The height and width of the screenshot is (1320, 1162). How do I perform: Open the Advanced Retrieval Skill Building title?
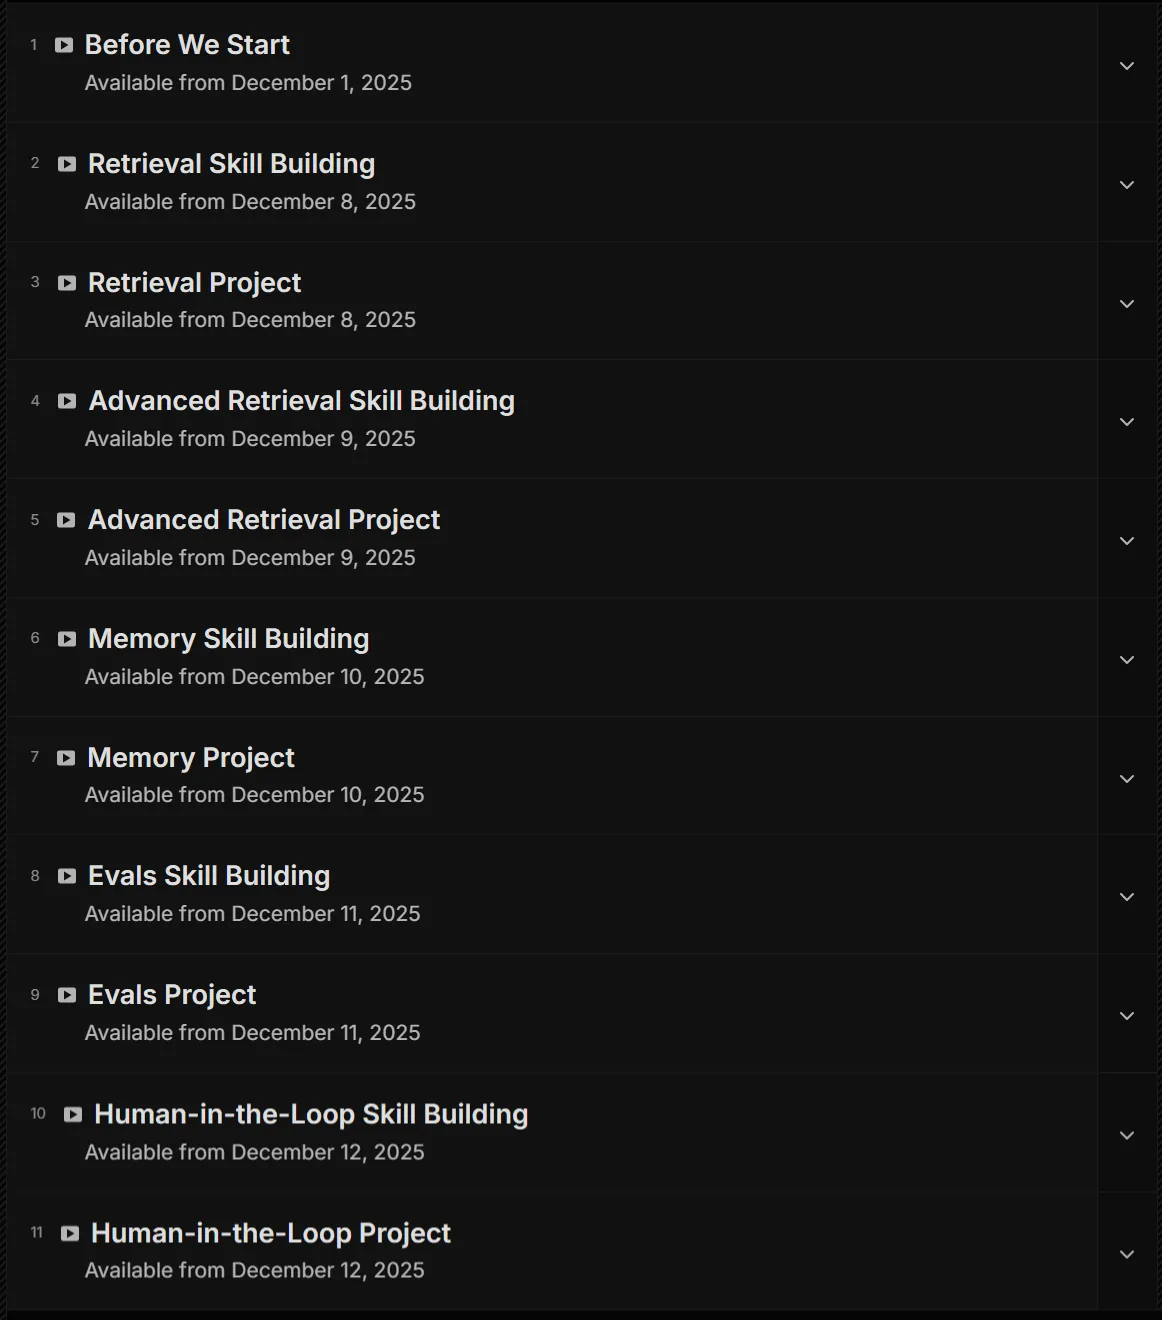[x=302, y=401]
